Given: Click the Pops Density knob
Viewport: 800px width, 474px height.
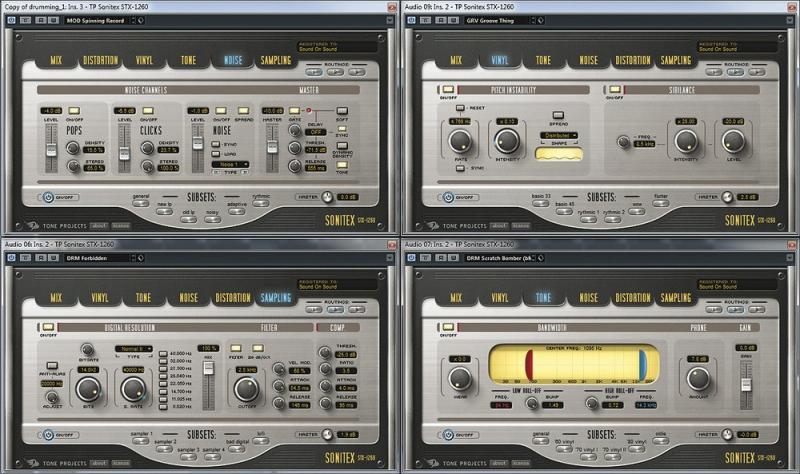Looking at the screenshot, I should coord(73,148).
